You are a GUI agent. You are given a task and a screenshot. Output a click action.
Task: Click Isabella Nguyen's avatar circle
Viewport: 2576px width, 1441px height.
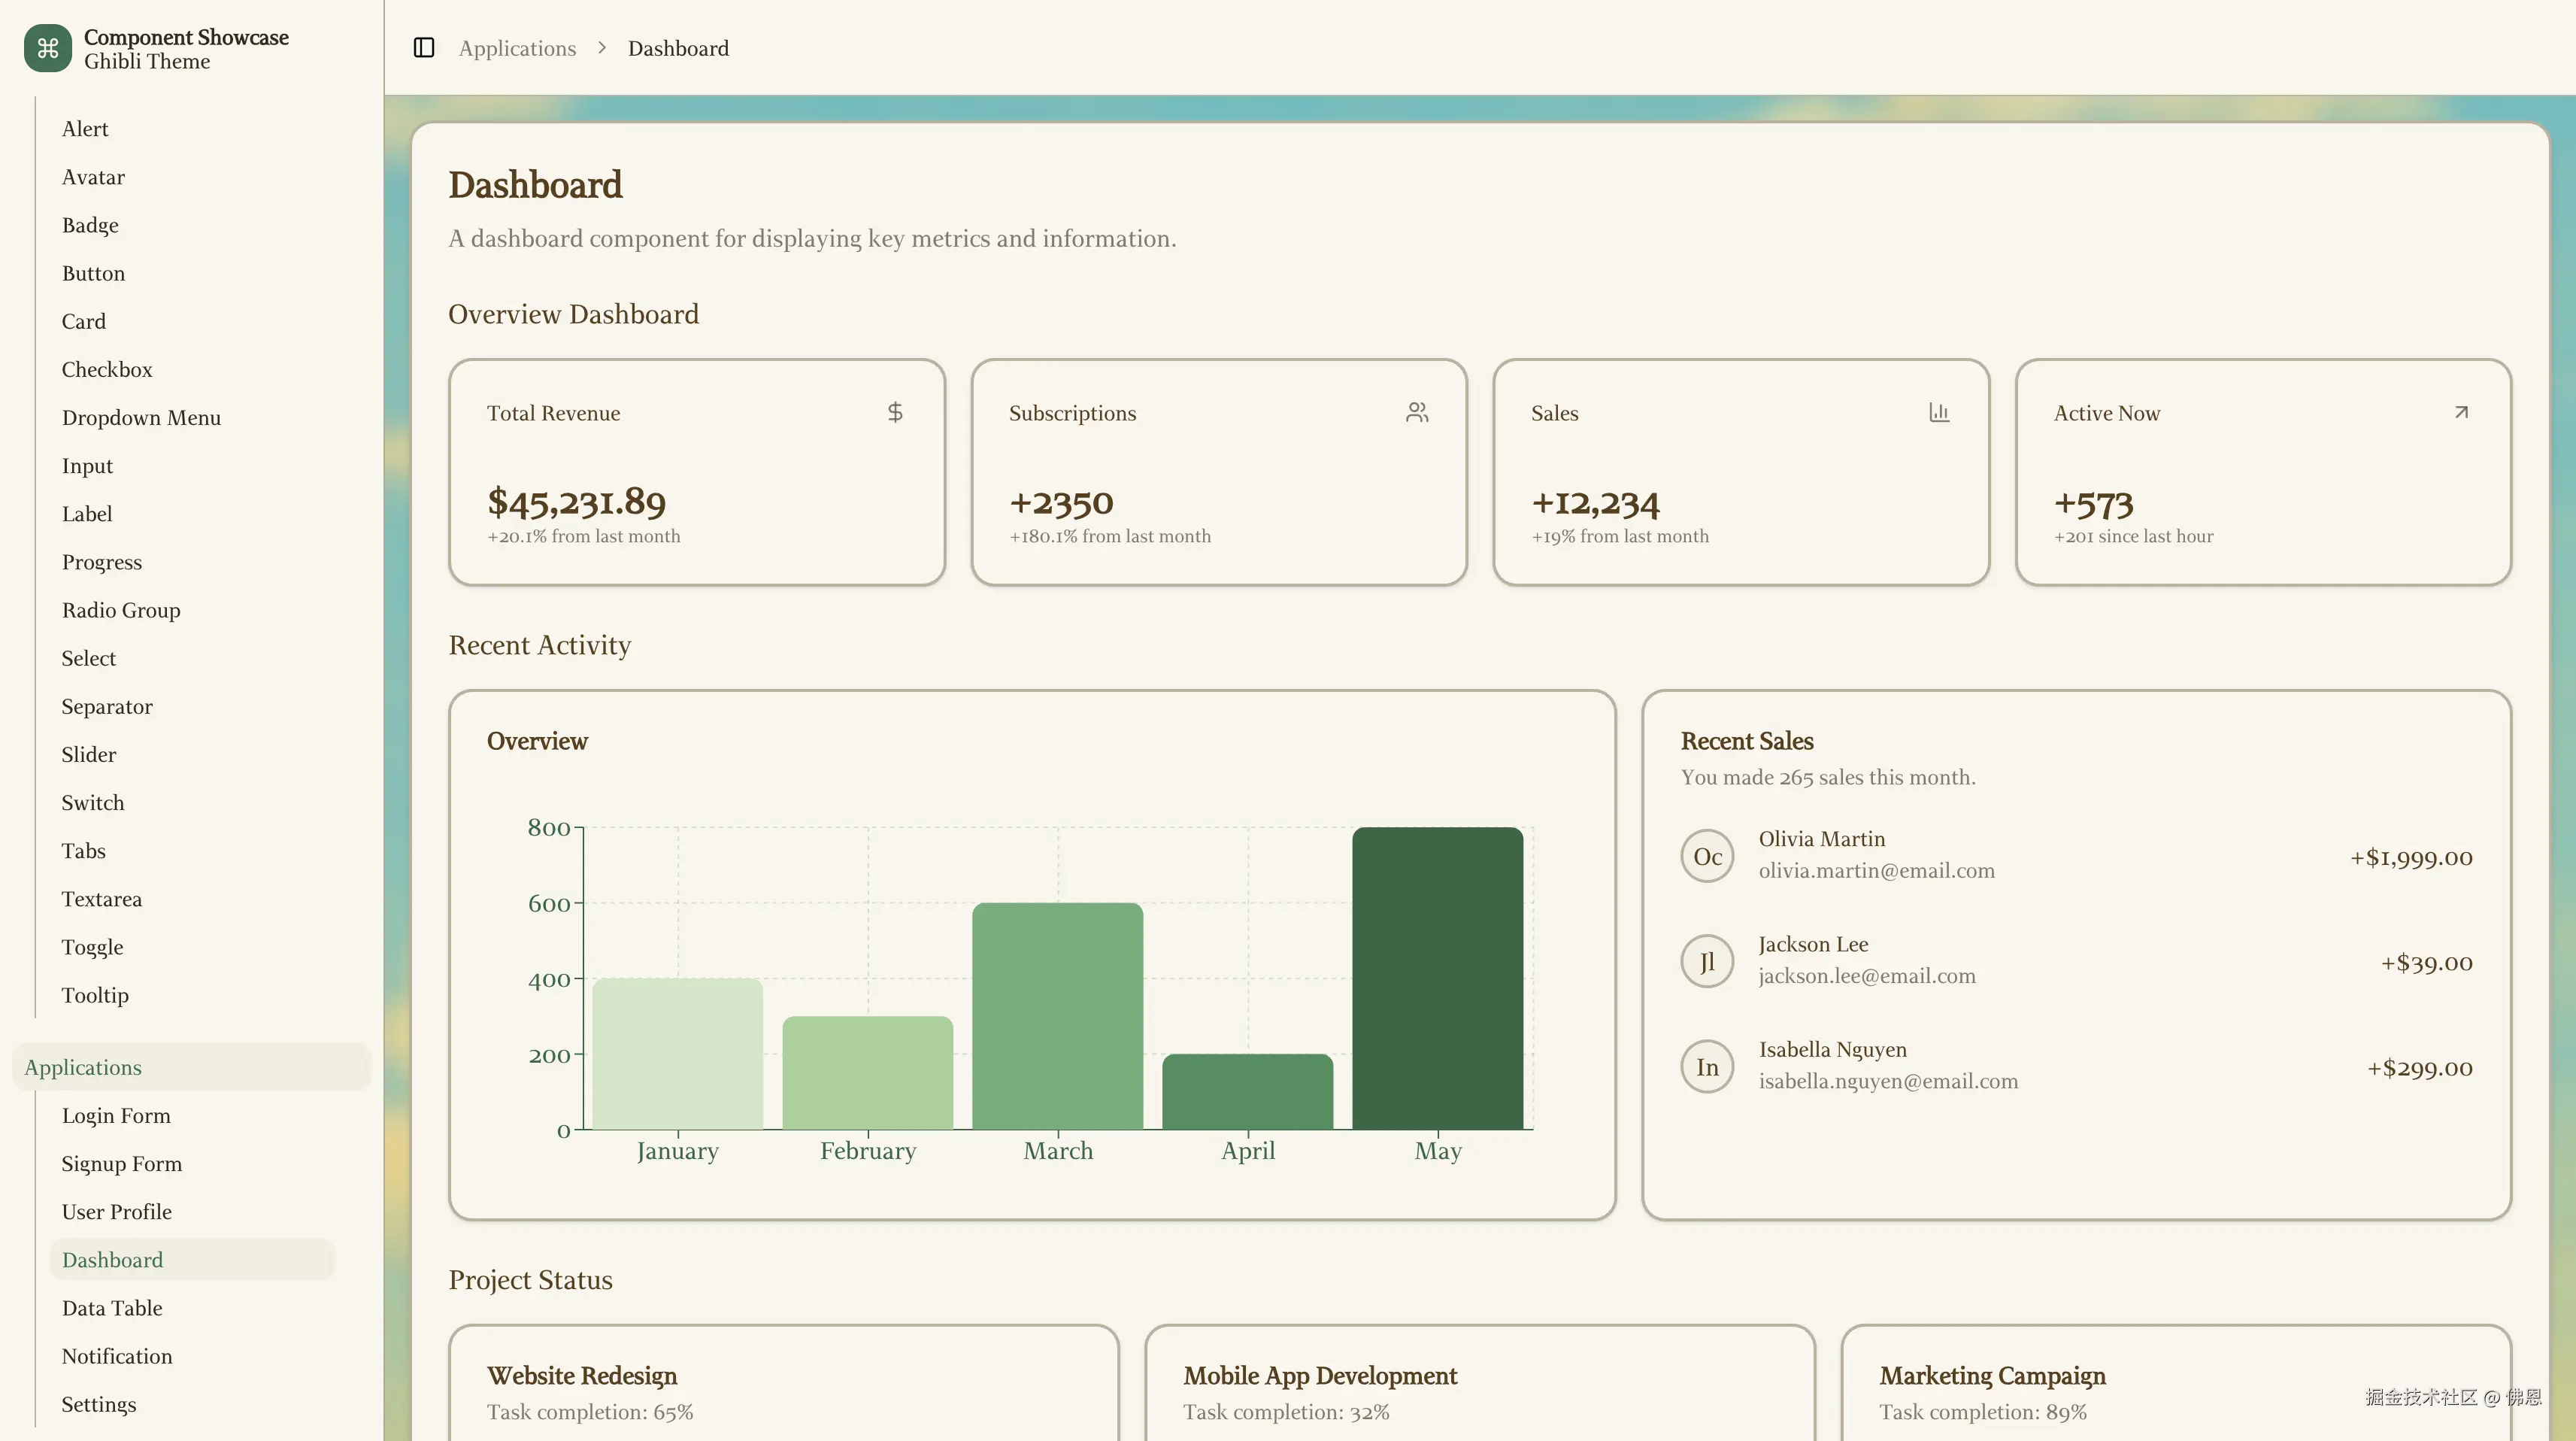[x=1707, y=1067]
